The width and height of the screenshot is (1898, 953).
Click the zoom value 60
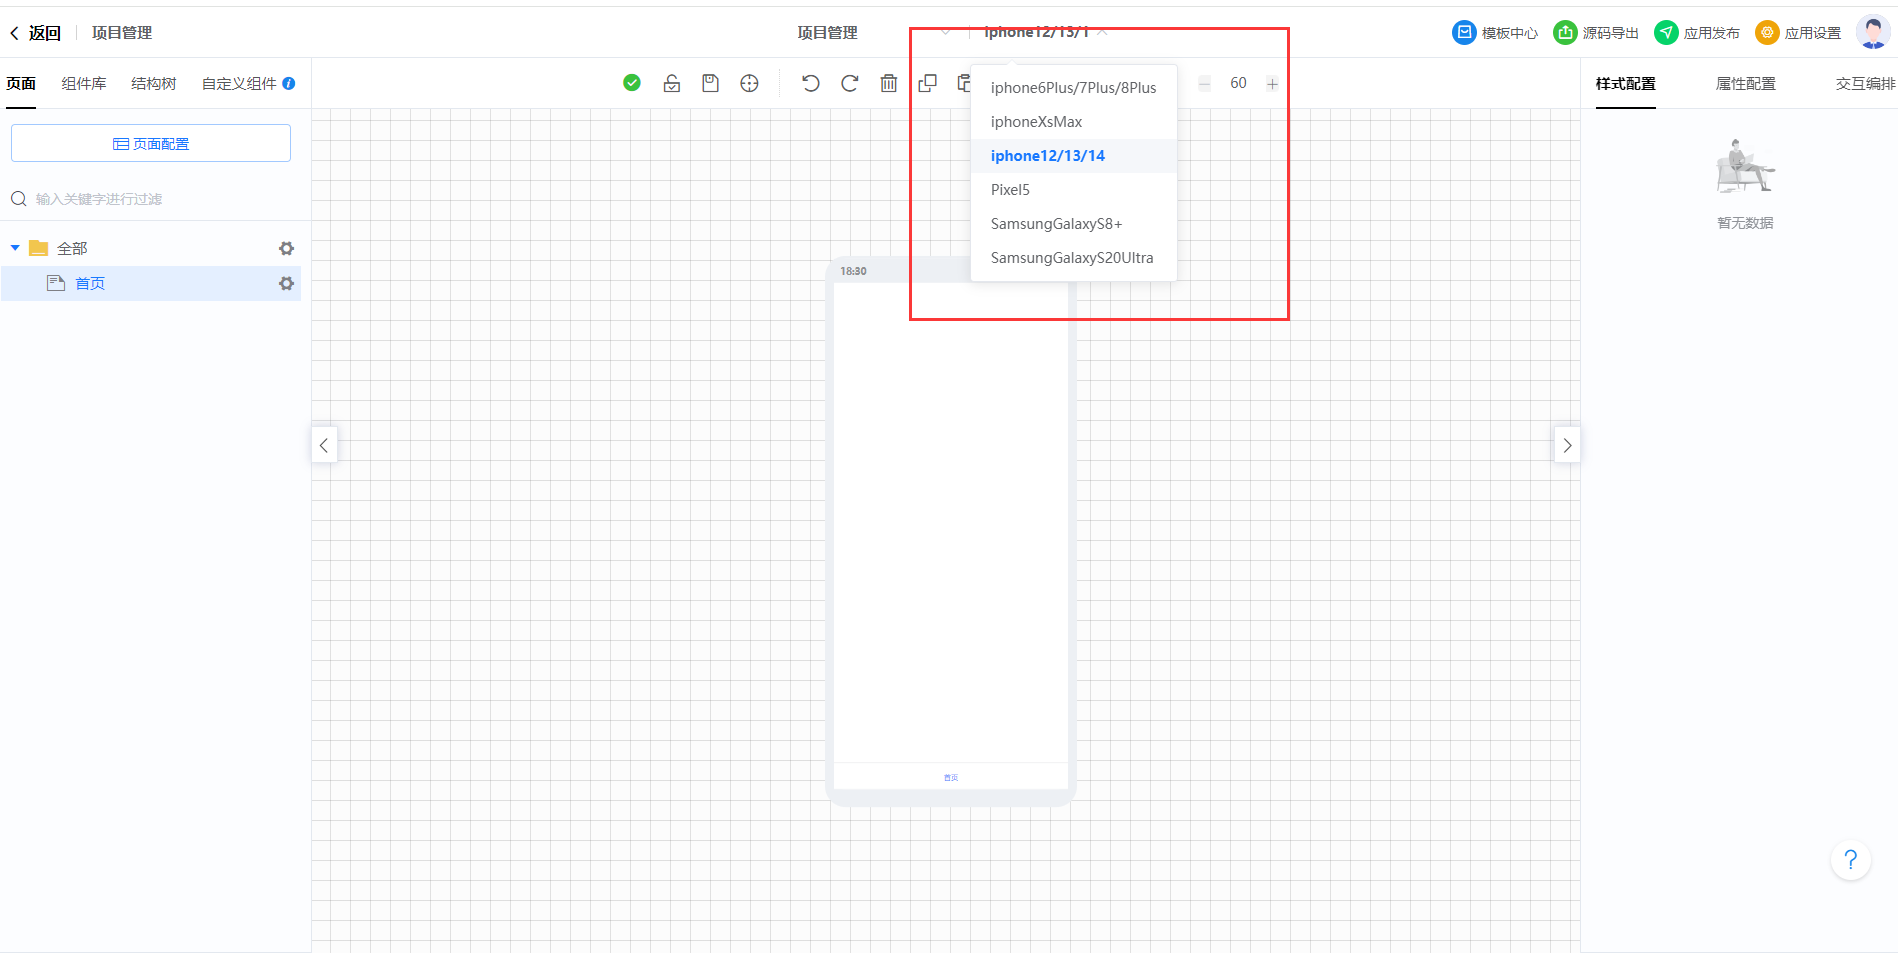point(1238,83)
